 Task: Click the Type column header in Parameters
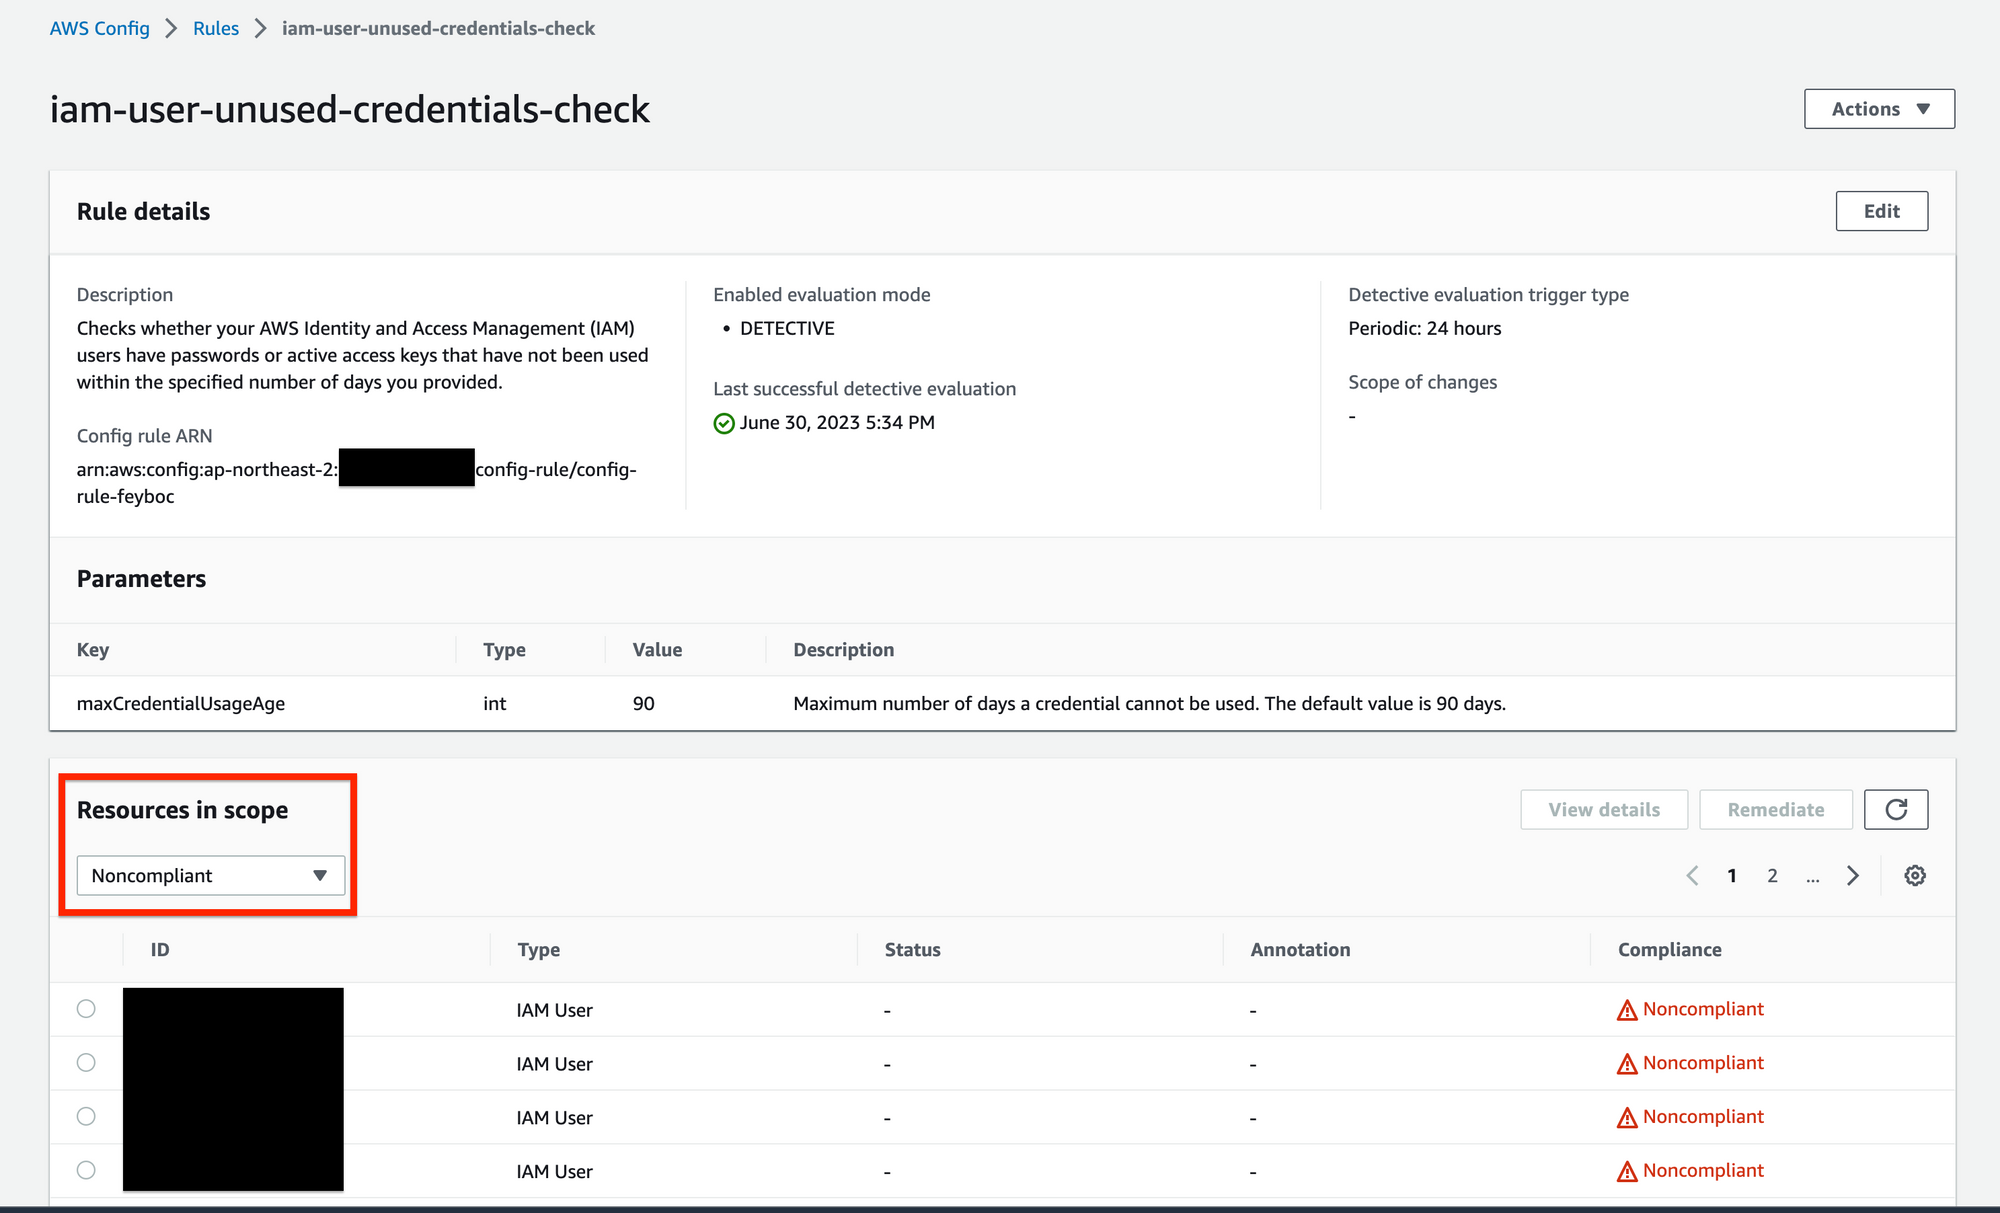504,650
